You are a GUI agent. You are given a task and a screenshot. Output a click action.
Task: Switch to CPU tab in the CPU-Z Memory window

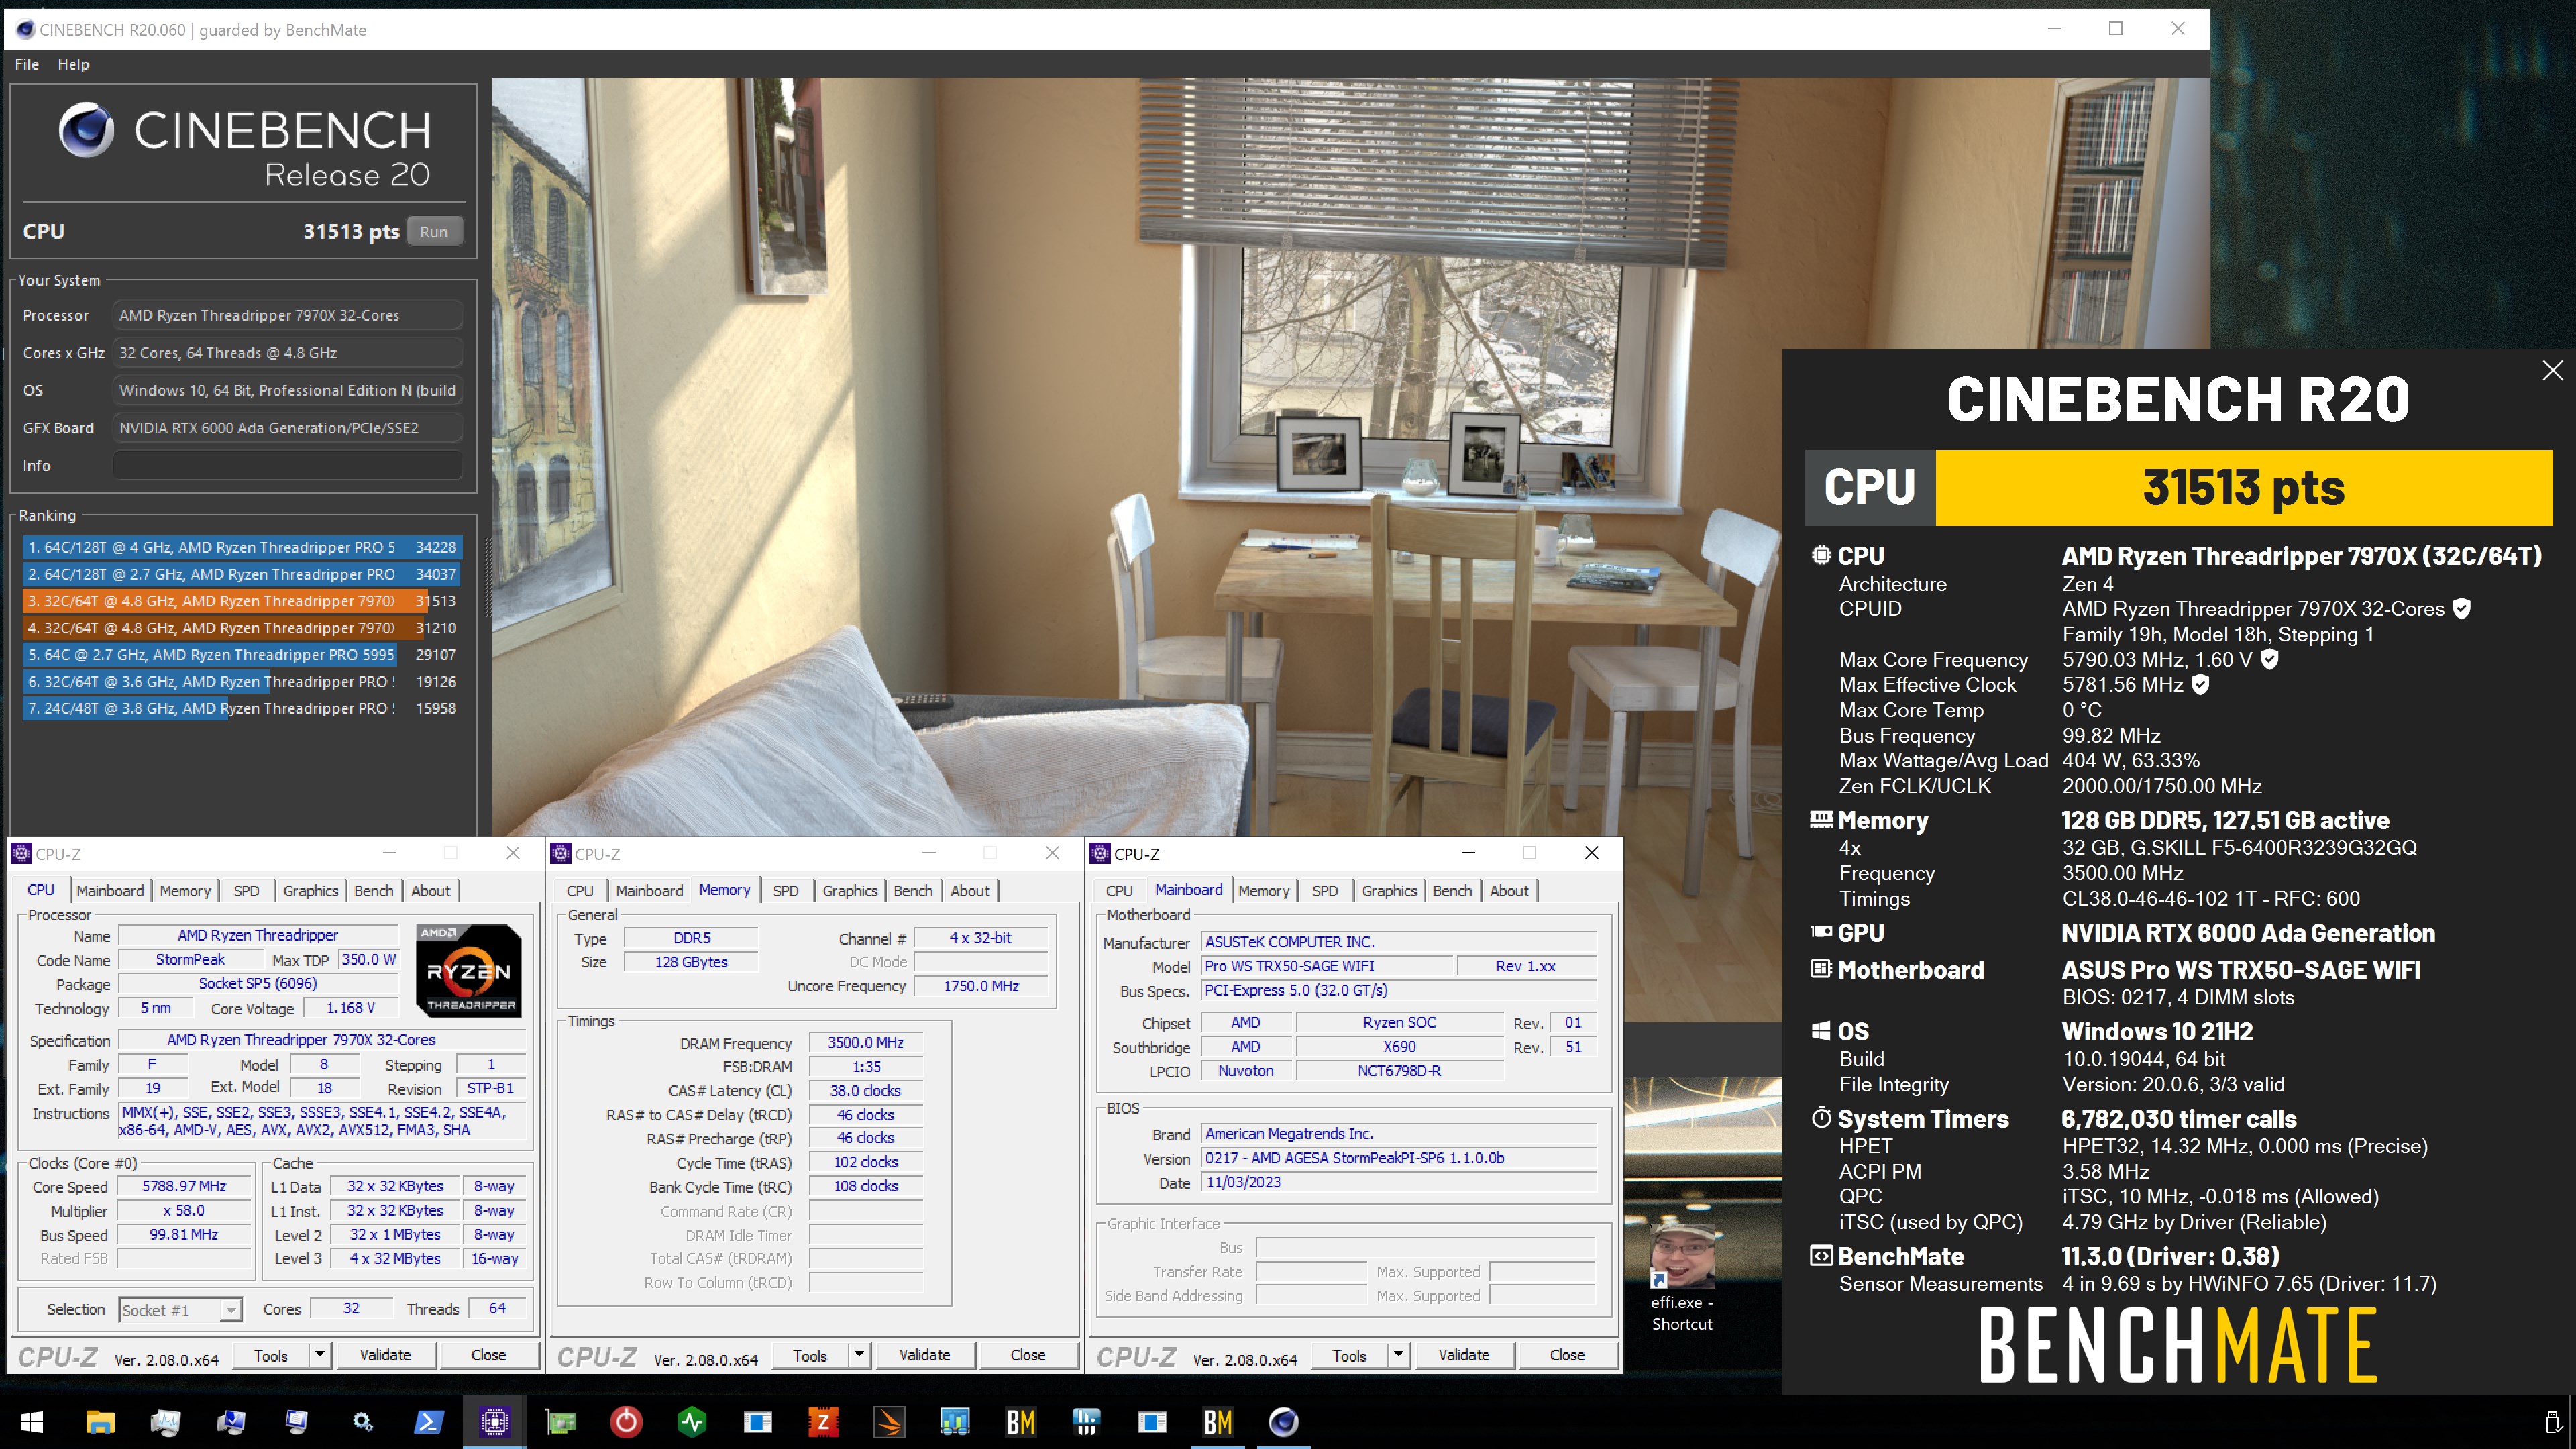pyautogui.click(x=580, y=890)
